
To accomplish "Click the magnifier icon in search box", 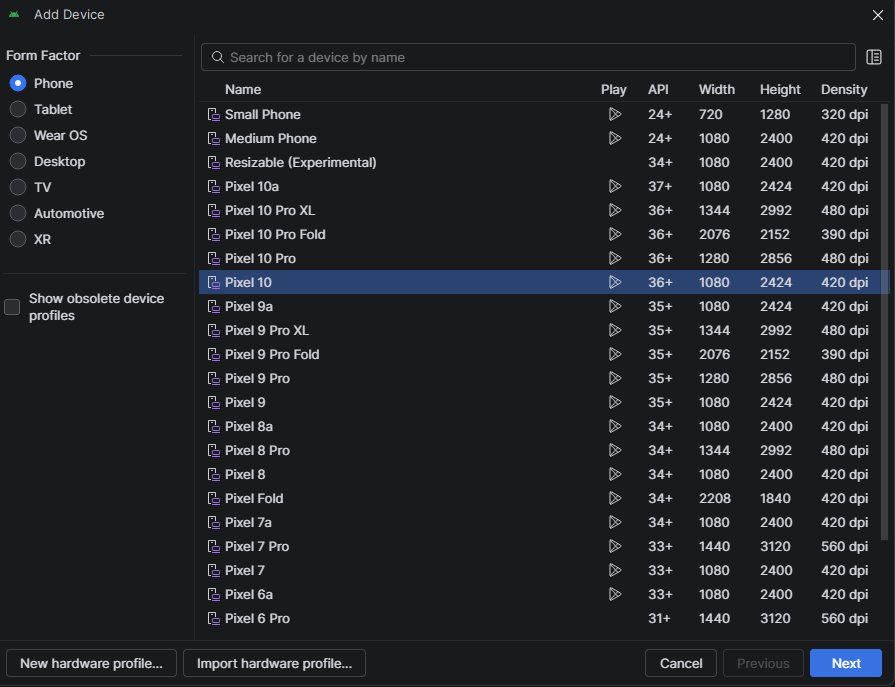I will point(217,57).
